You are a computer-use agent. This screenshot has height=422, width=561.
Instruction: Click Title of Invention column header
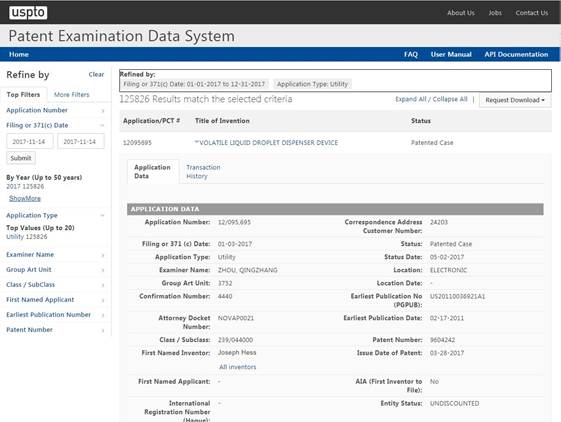tap(222, 121)
